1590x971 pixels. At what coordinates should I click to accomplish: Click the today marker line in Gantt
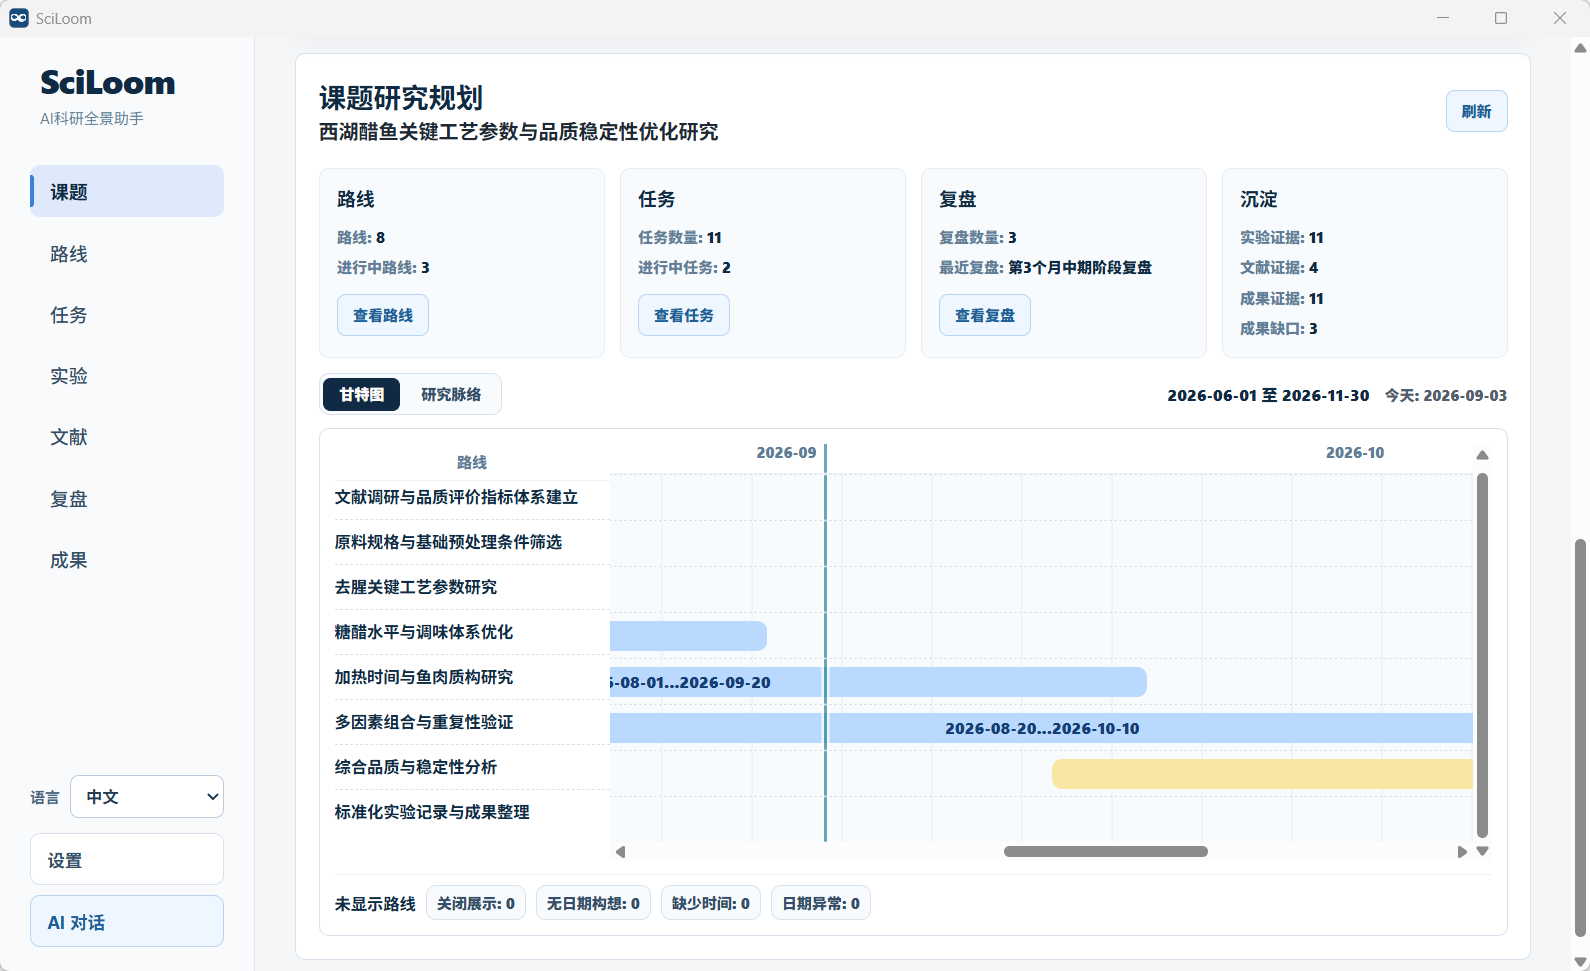(x=825, y=643)
